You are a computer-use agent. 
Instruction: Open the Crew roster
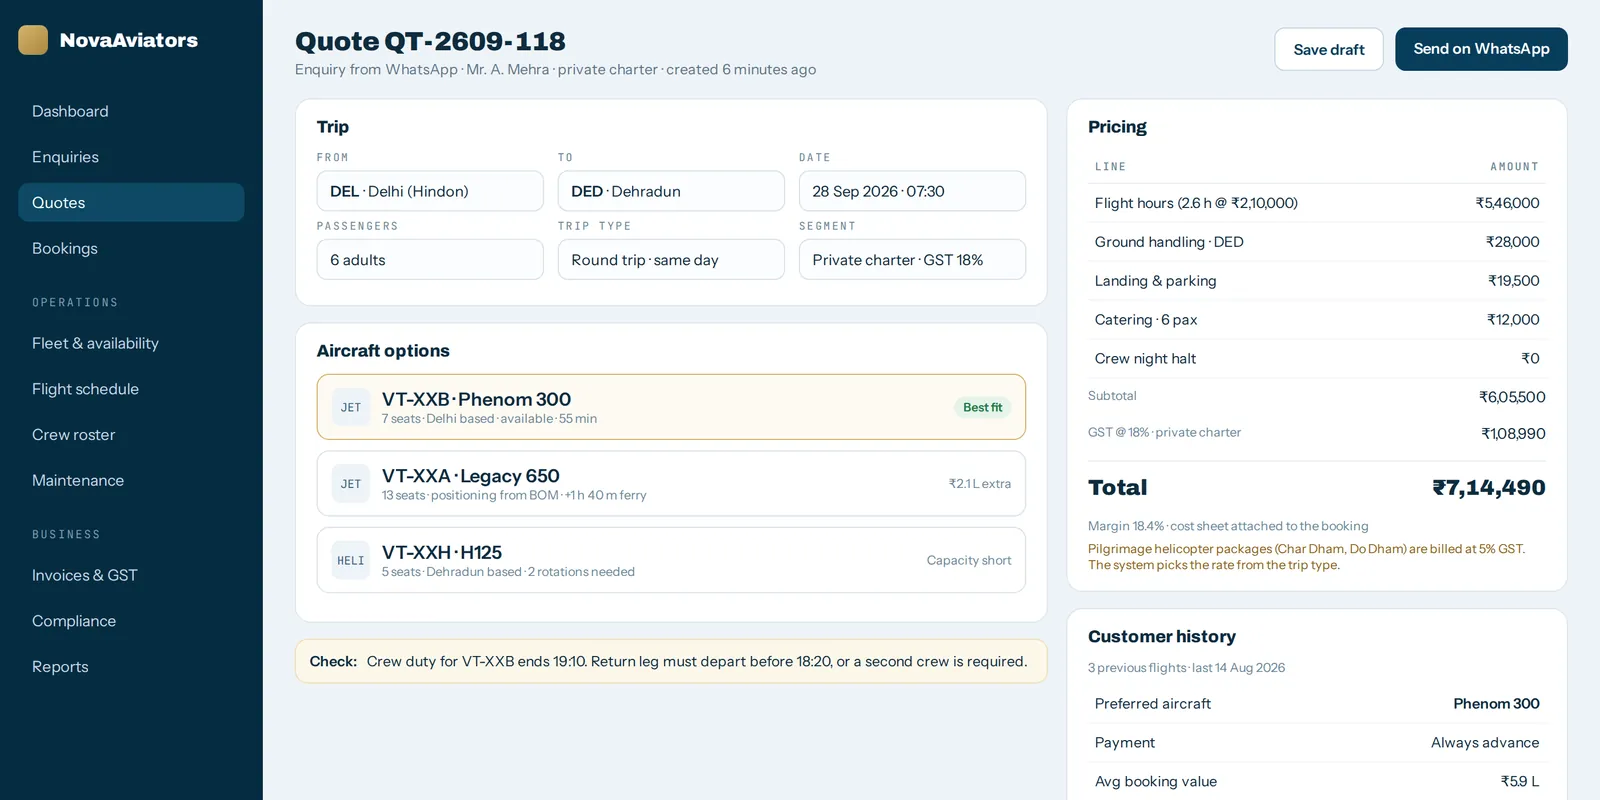(x=131, y=435)
